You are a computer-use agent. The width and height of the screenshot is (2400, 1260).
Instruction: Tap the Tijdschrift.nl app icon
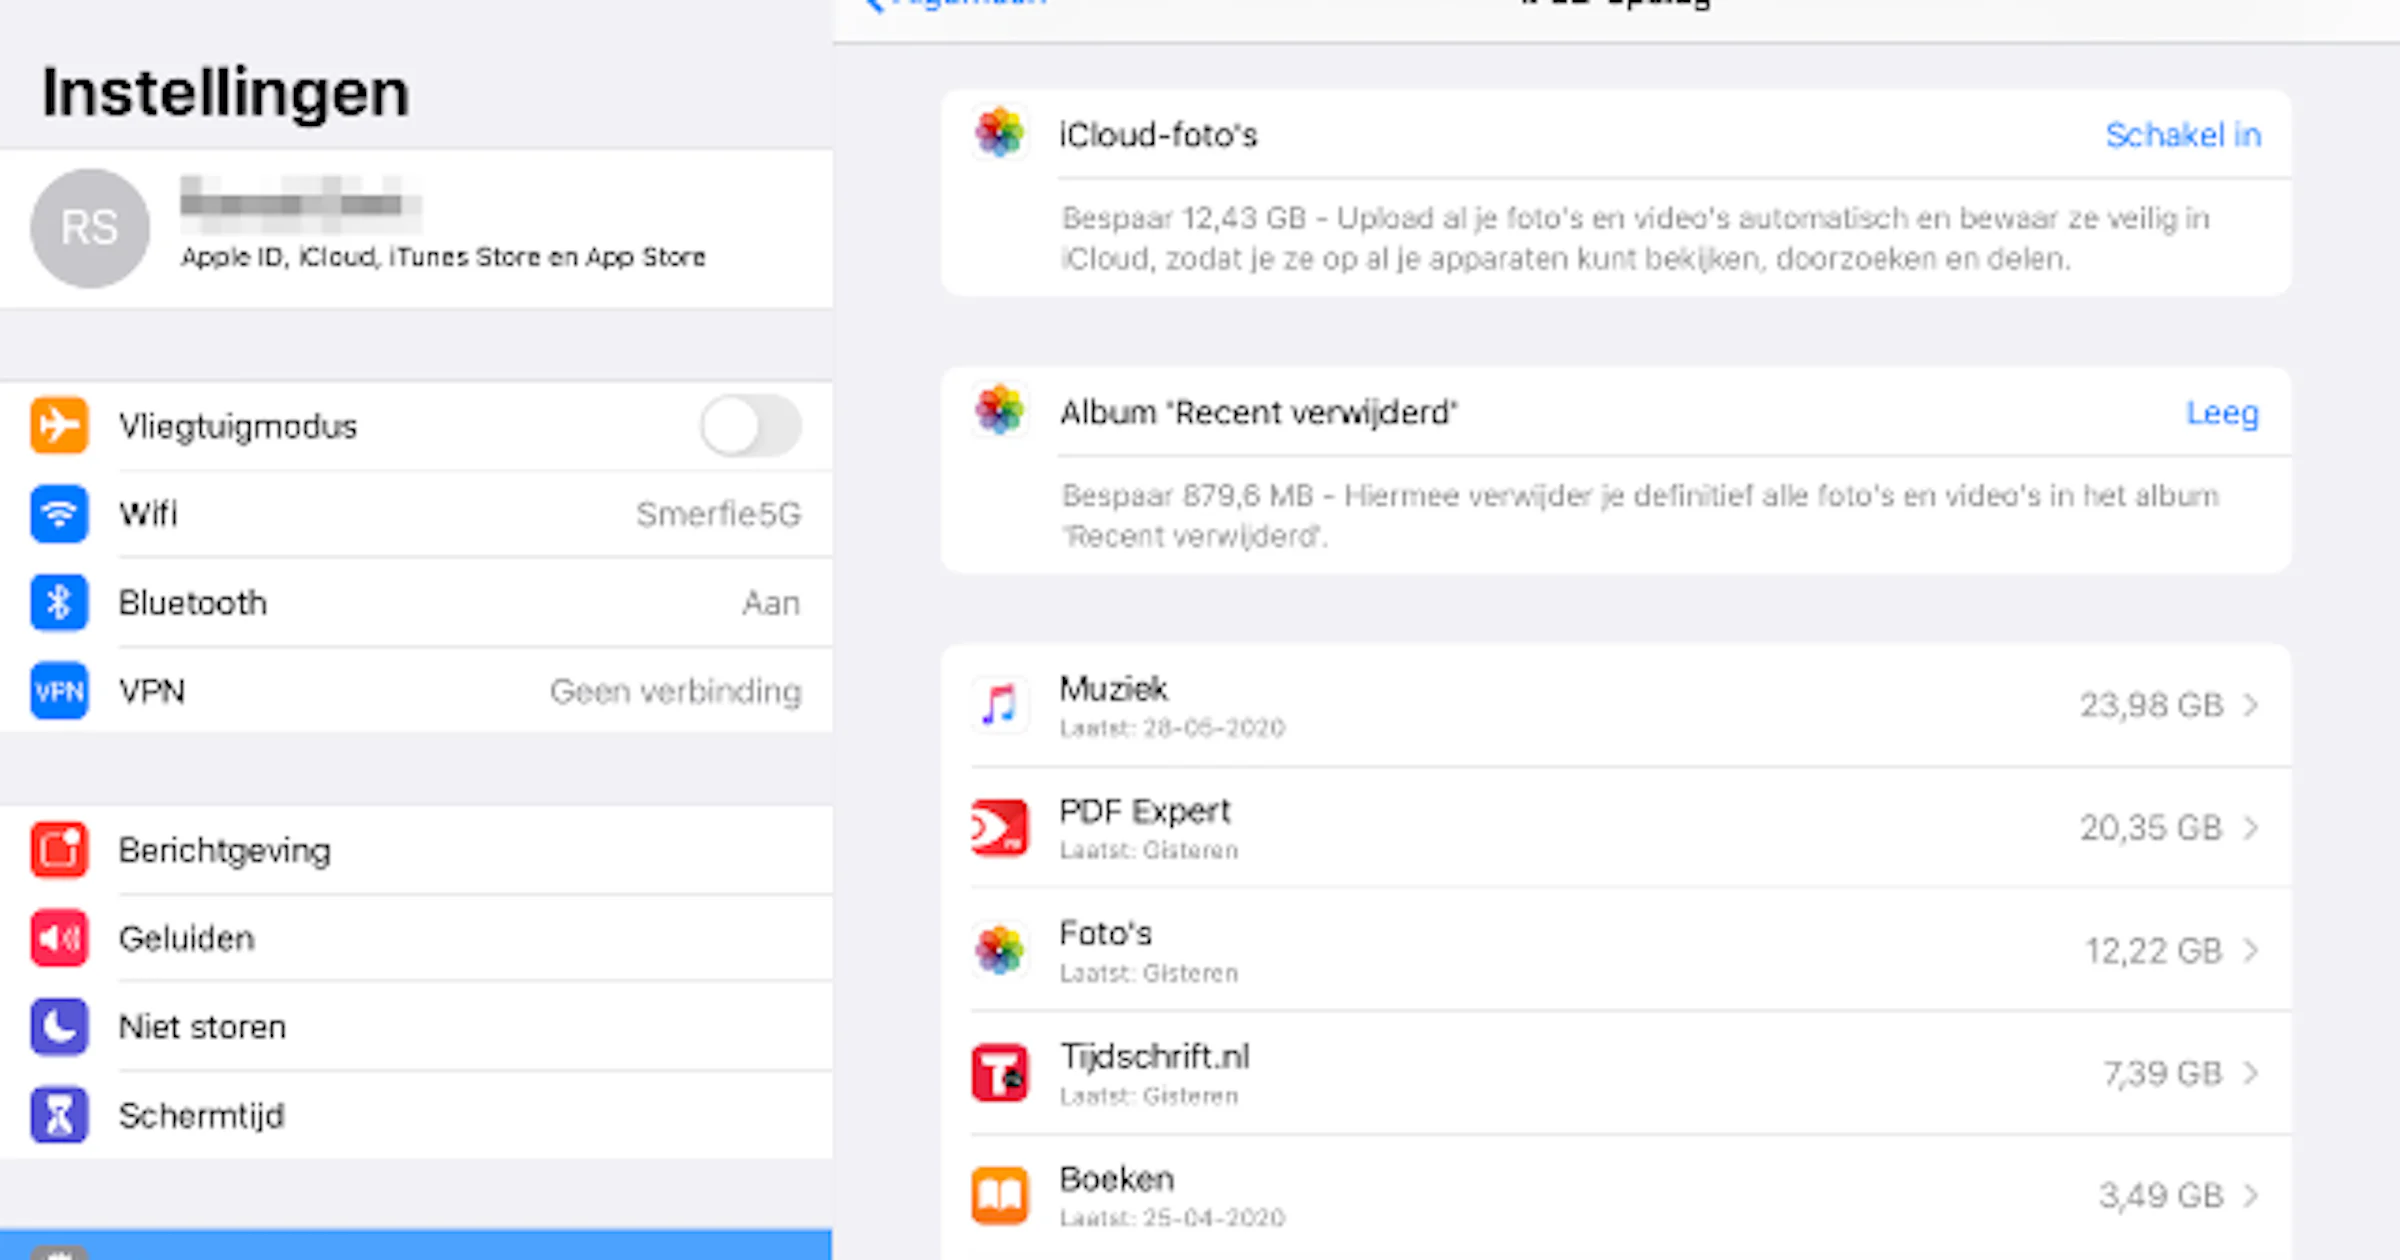(x=999, y=1073)
